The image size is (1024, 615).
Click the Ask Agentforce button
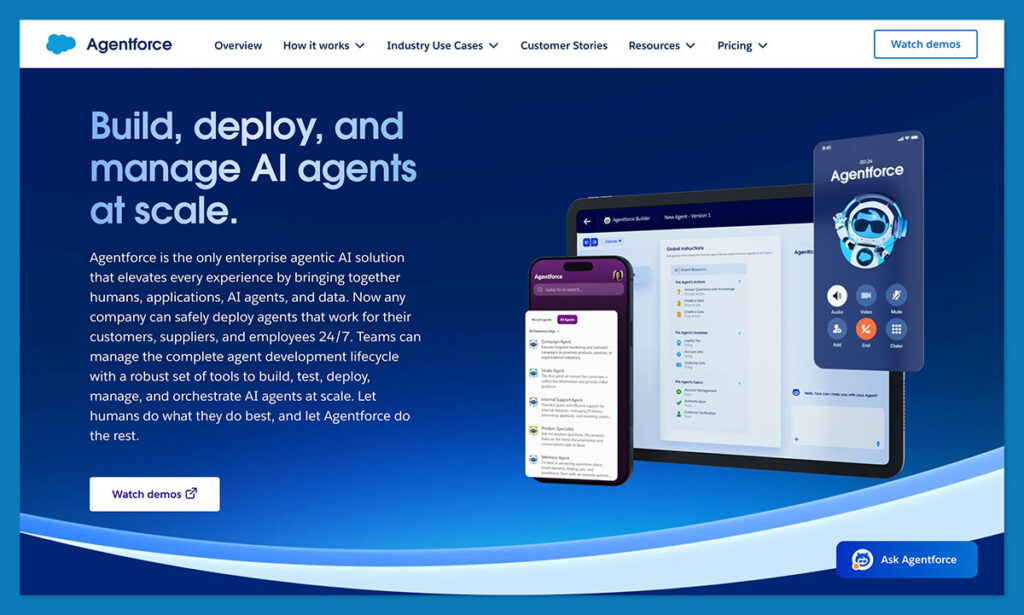907,559
